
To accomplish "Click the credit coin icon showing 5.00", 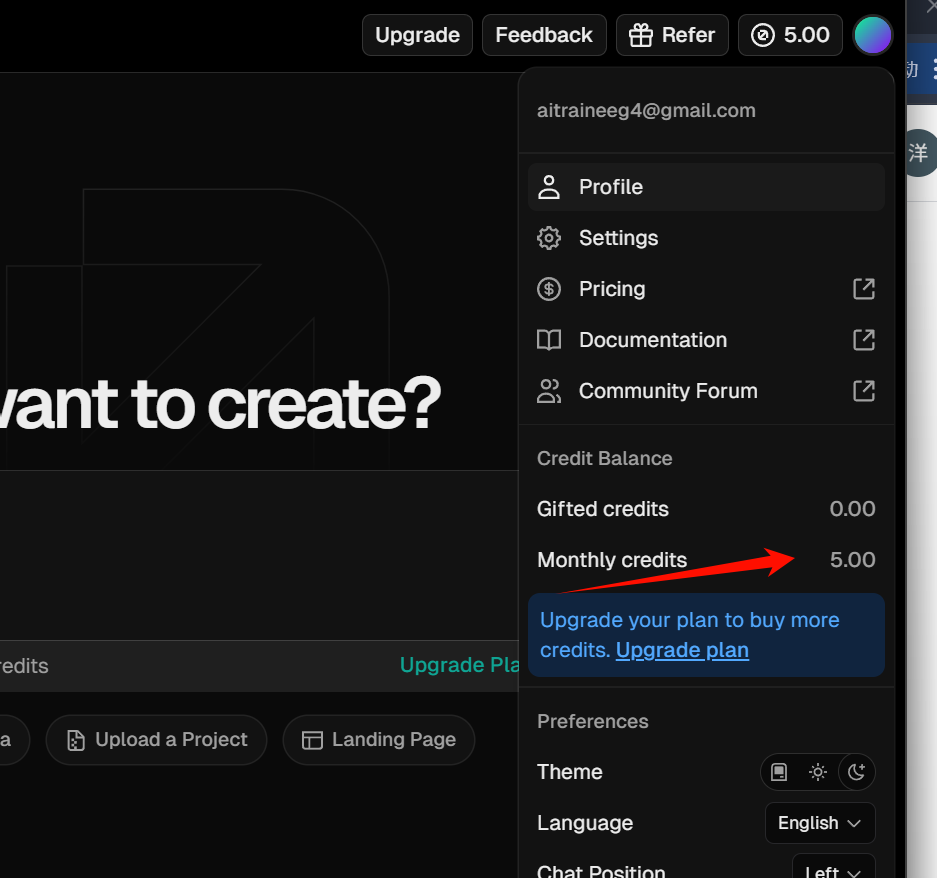I will [x=763, y=35].
